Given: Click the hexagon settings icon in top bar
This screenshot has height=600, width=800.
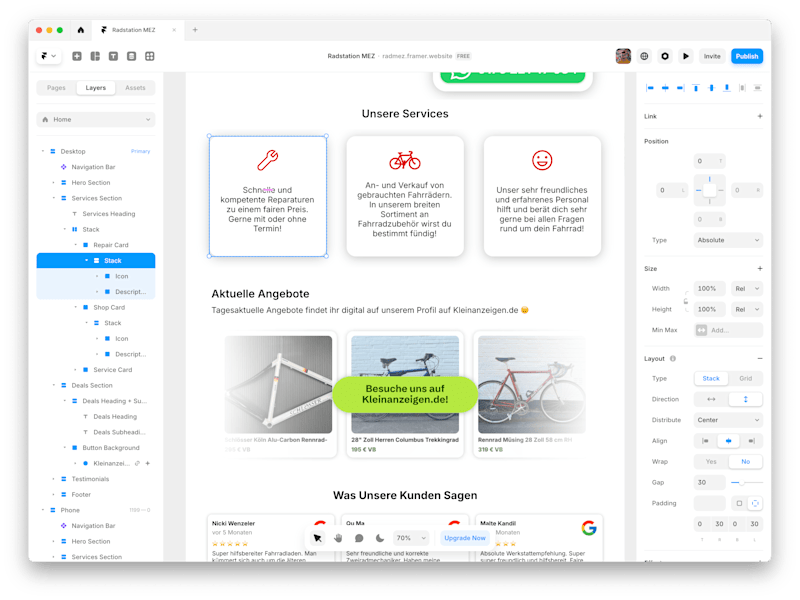Looking at the screenshot, I should 665,56.
